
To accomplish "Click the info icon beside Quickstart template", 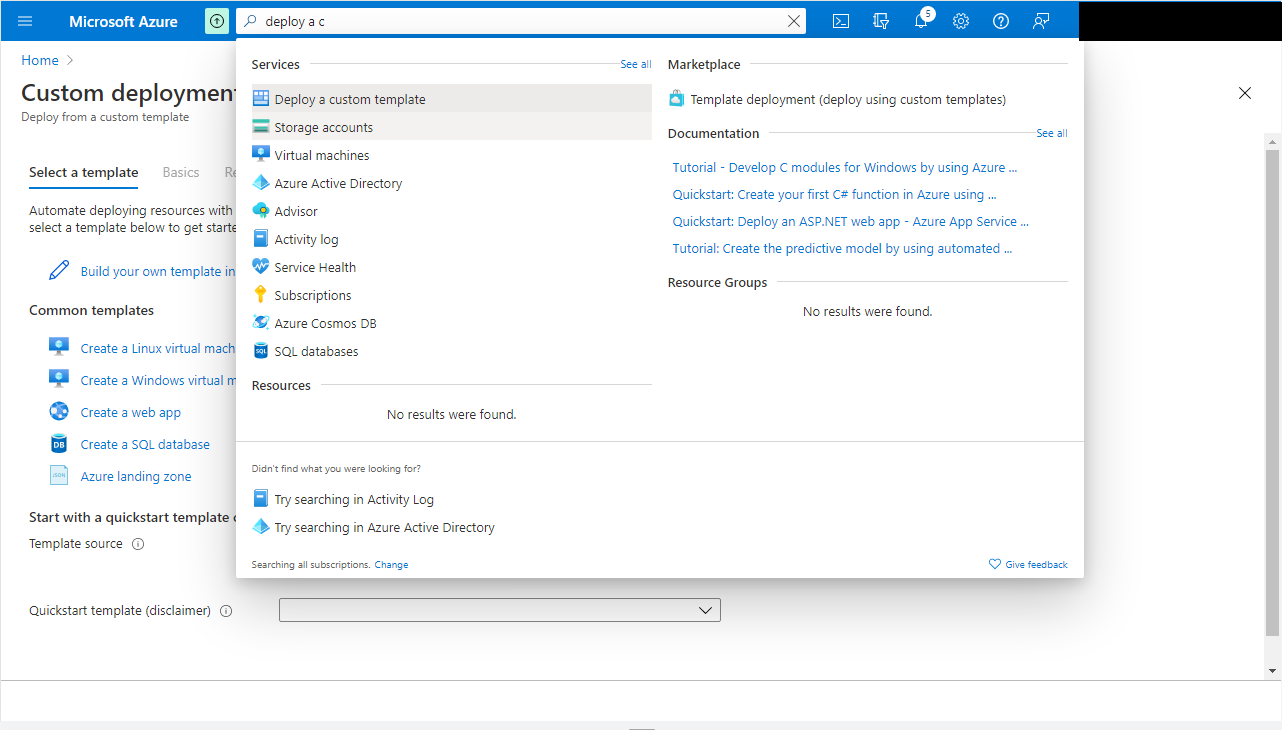I will pyautogui.click(x=226, y=611).
